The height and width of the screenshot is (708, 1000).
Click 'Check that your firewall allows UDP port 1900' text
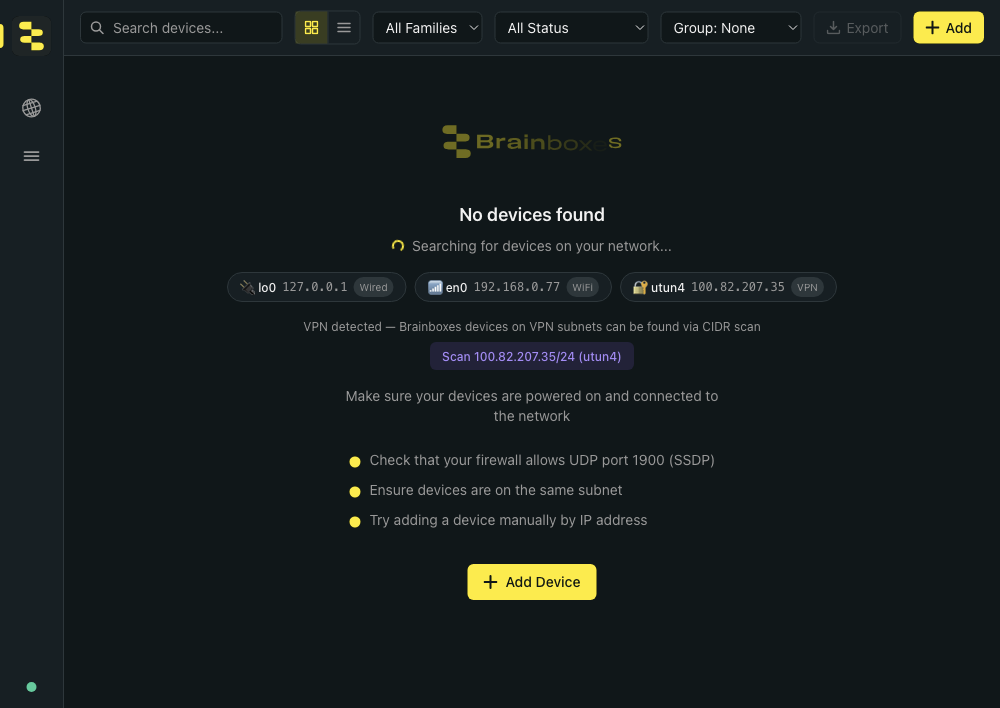coord(542,461)
